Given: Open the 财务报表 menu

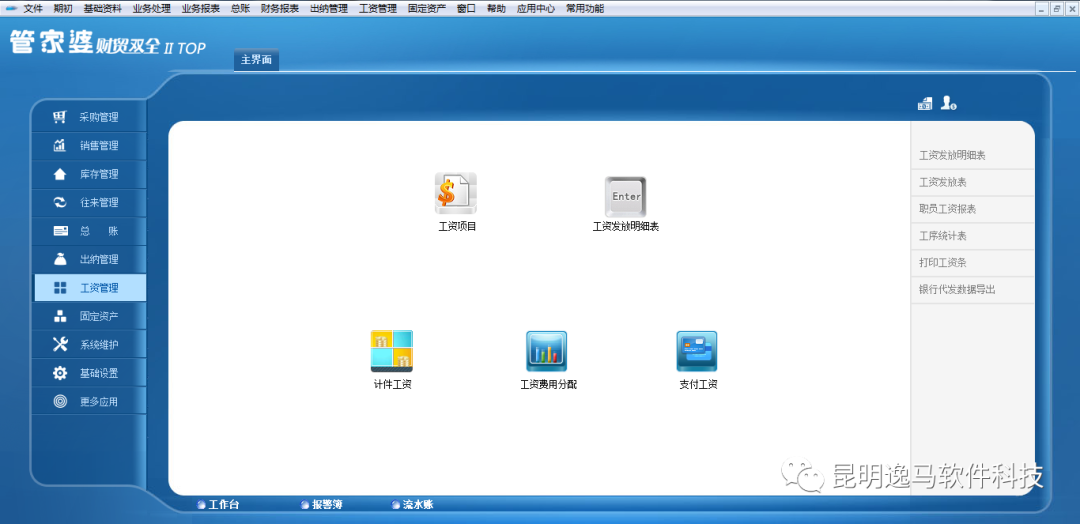Looking at the screenshot, I should coord(280,9).
